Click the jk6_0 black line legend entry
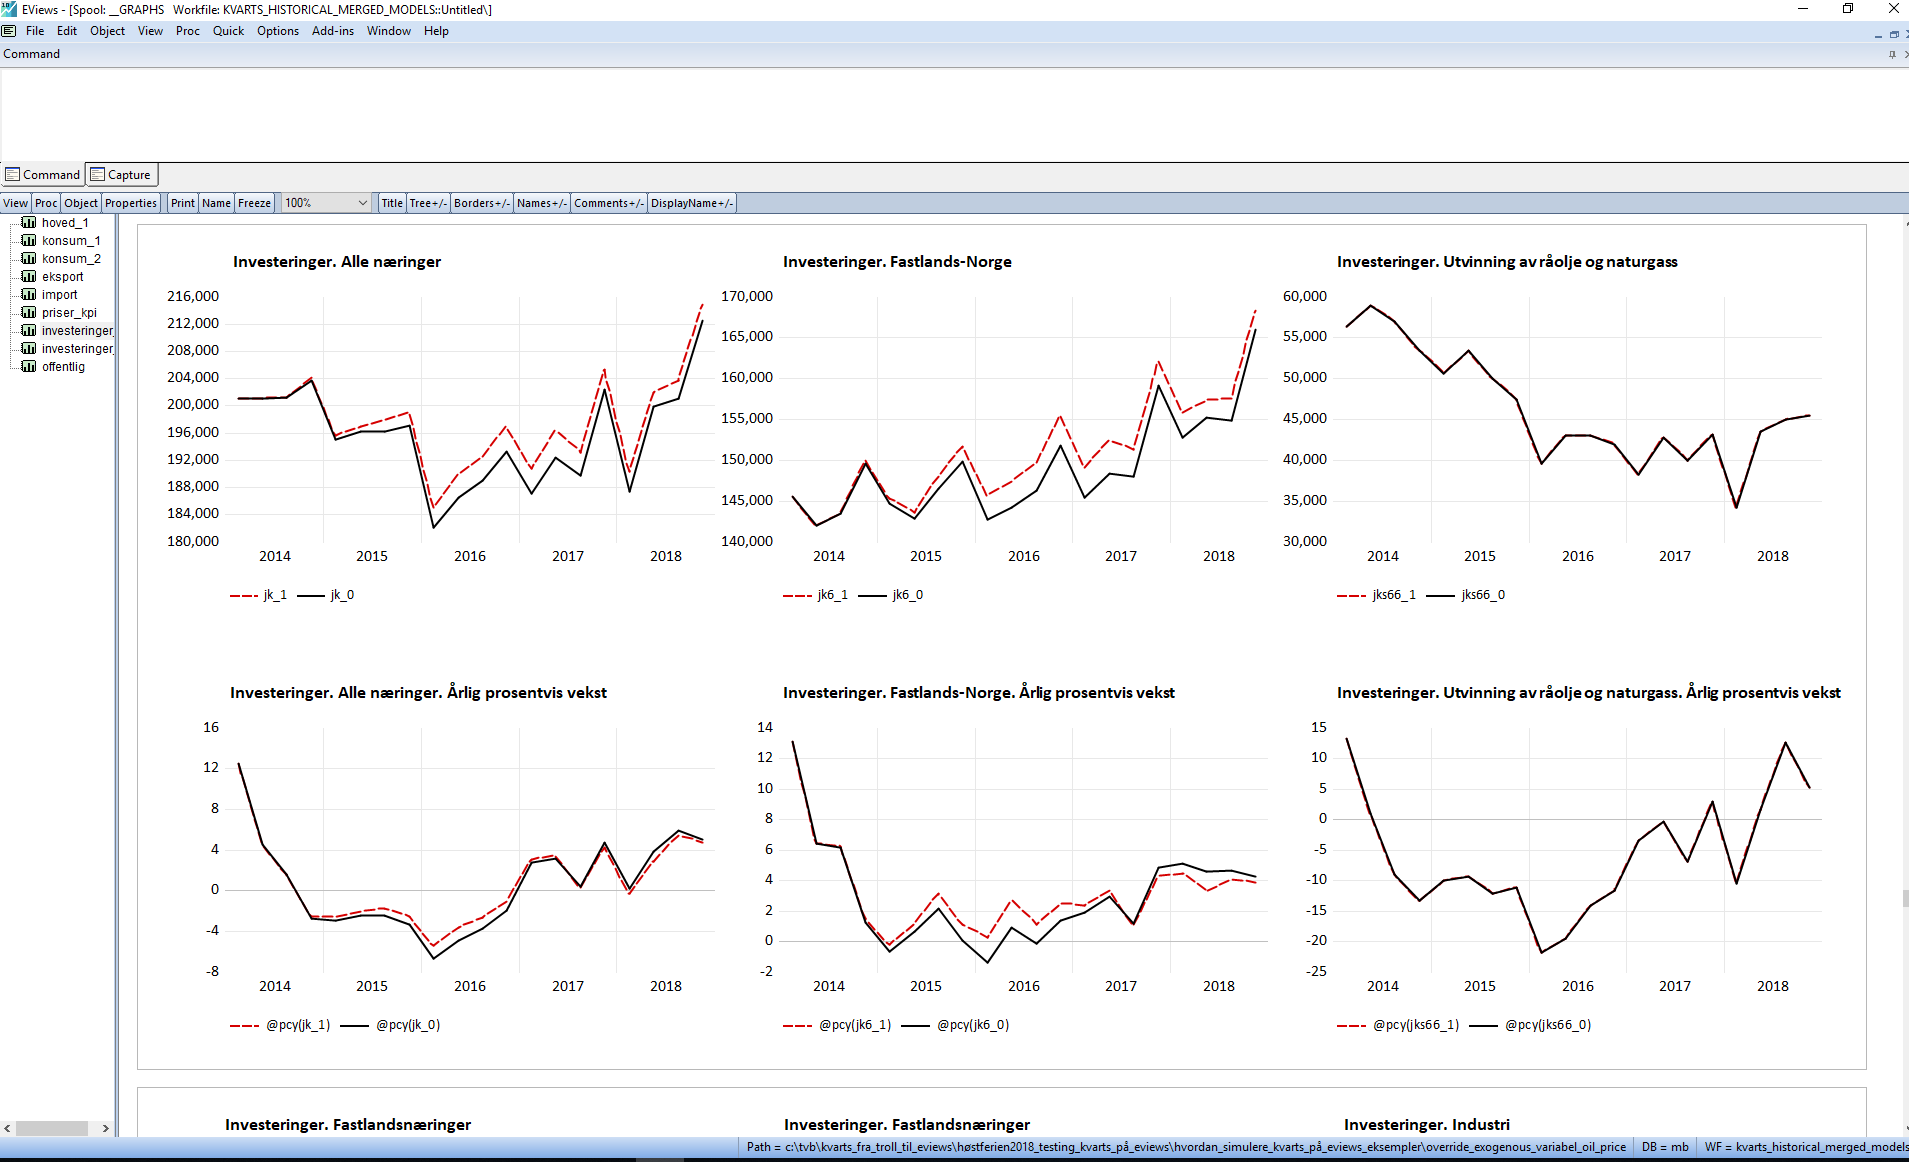Image resolution: width=1909 pixels, height=1162 pixels. (891, 595)
